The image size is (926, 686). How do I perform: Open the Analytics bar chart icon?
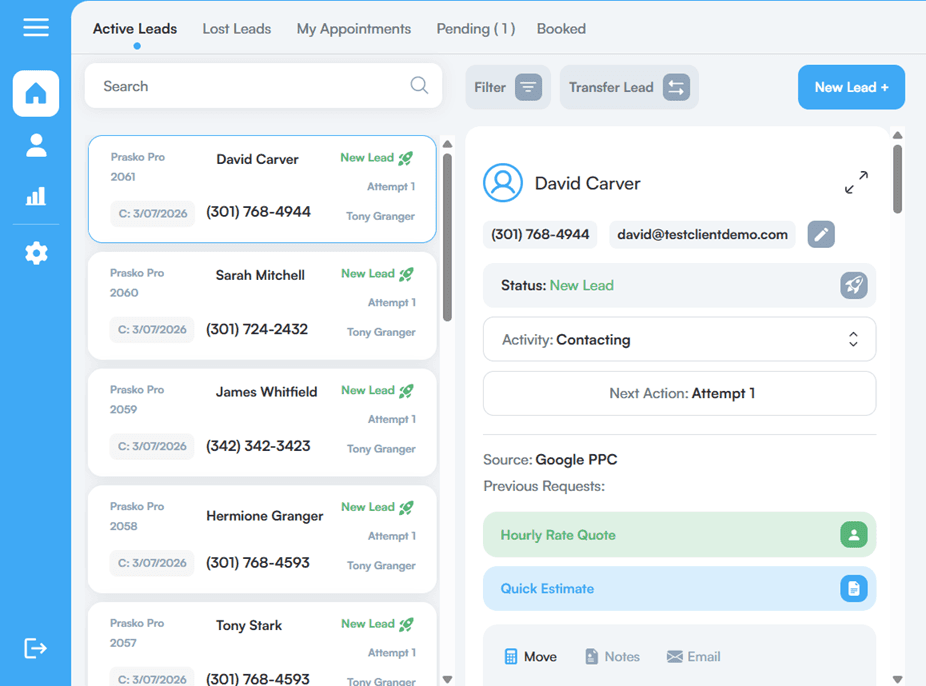pyautogui.click(x=35, y=196)
